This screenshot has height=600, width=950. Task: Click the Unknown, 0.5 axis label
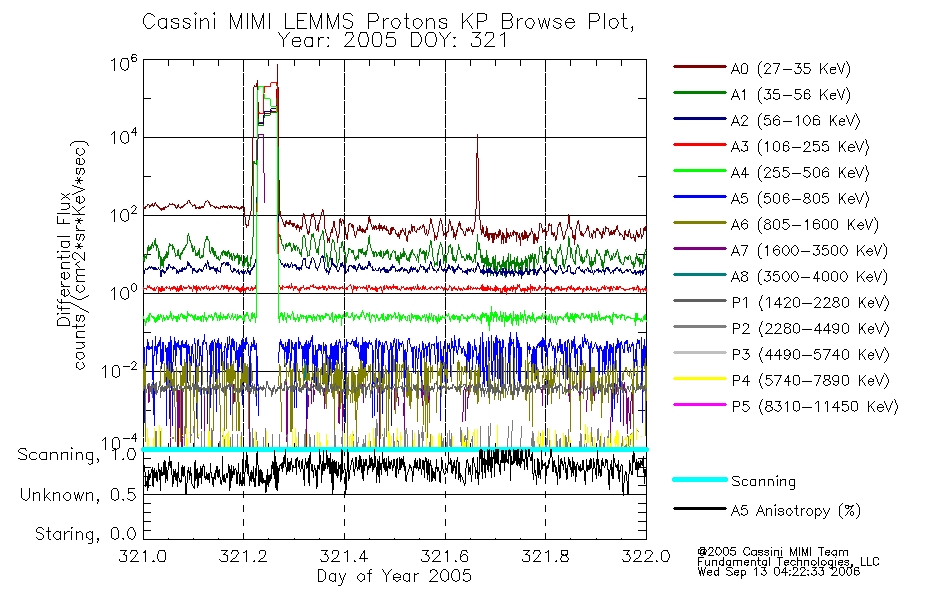tap(78, 495)
